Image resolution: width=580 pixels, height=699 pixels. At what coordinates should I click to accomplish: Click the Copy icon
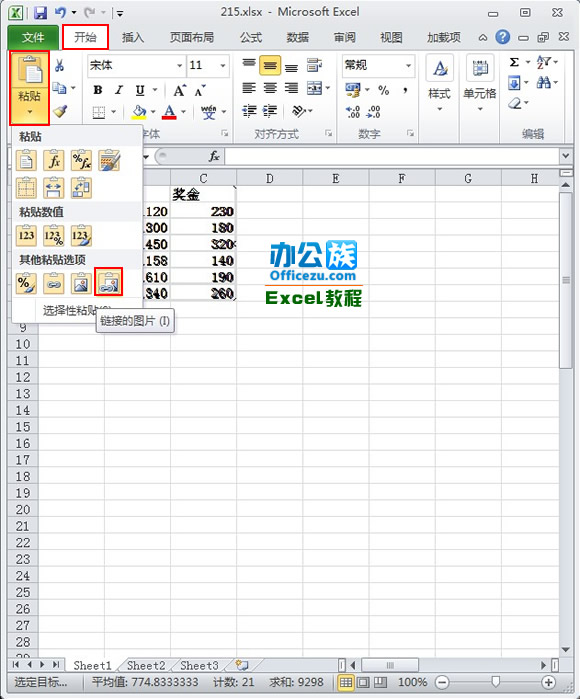[x=59, y=88]
